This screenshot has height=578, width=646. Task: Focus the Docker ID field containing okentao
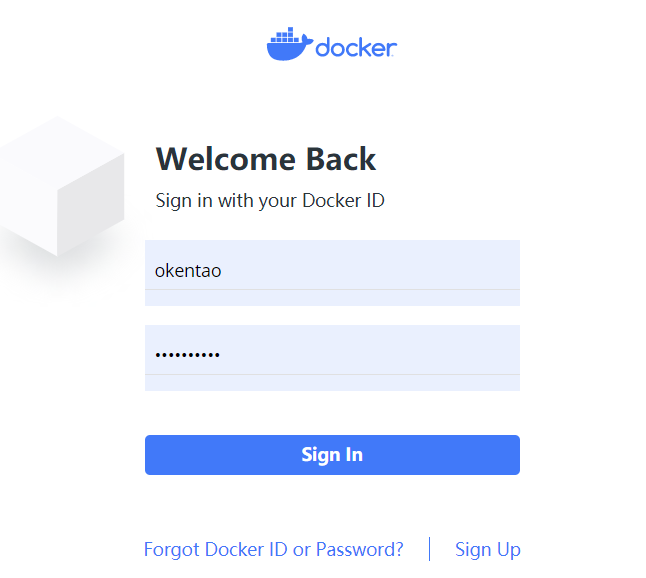[x=332, y=273]
